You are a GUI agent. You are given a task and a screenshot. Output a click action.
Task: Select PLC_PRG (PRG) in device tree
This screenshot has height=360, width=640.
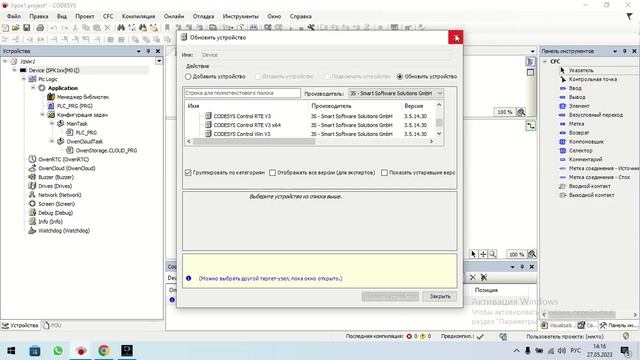[74, 106]
